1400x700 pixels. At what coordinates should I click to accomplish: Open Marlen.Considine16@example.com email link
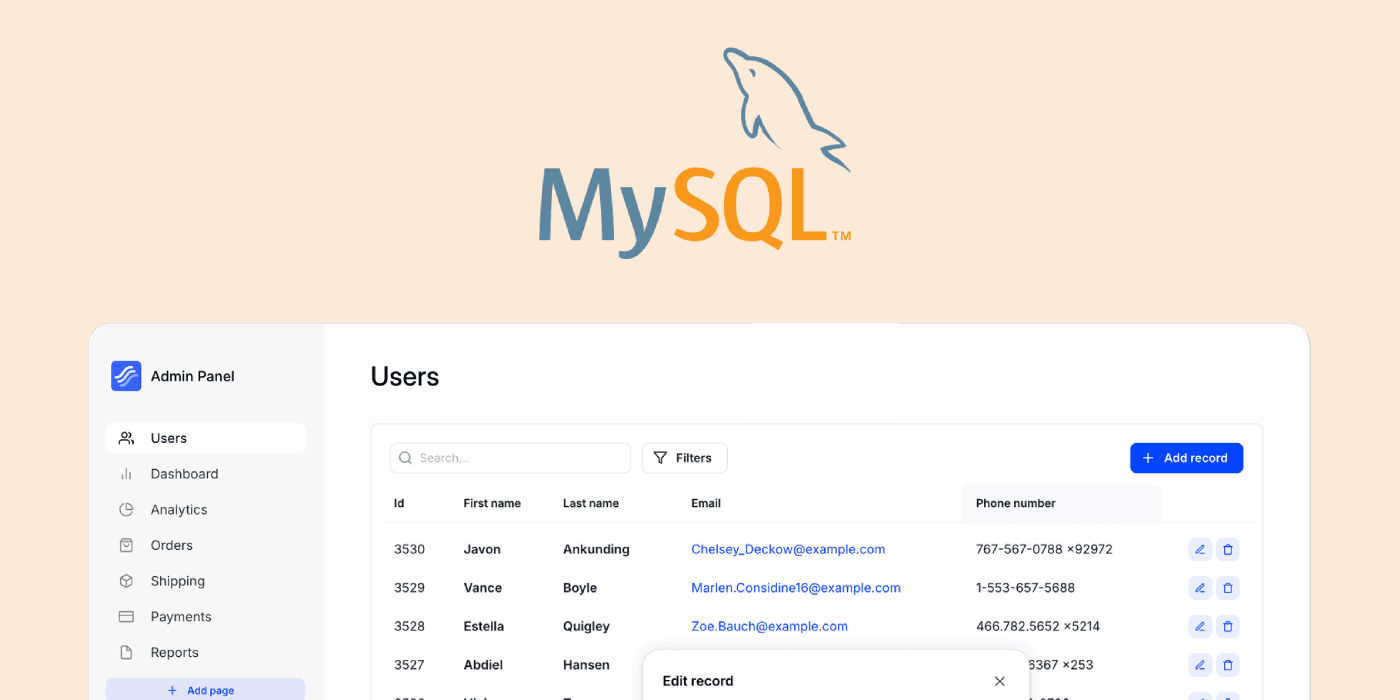point(796,588)
